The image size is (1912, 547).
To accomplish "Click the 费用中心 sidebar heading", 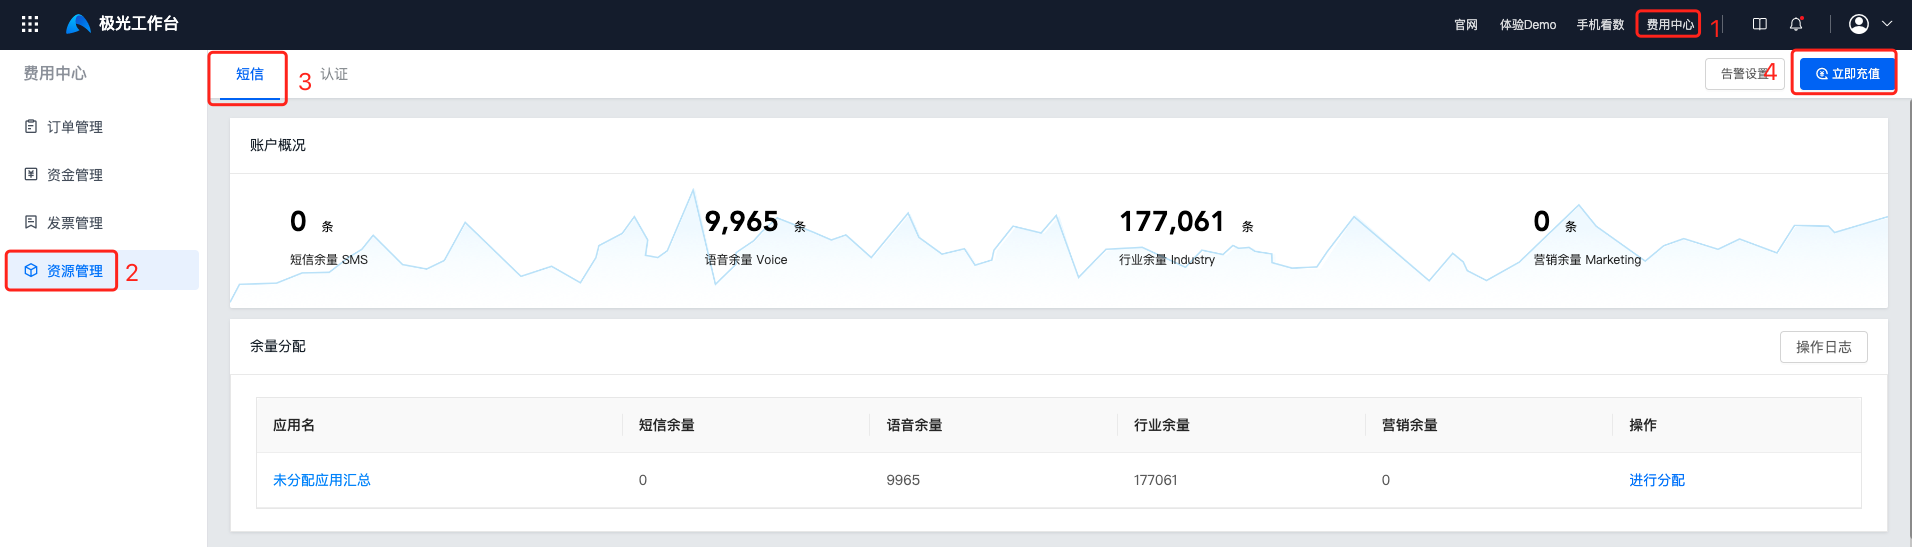I will (x=55, y=73).
